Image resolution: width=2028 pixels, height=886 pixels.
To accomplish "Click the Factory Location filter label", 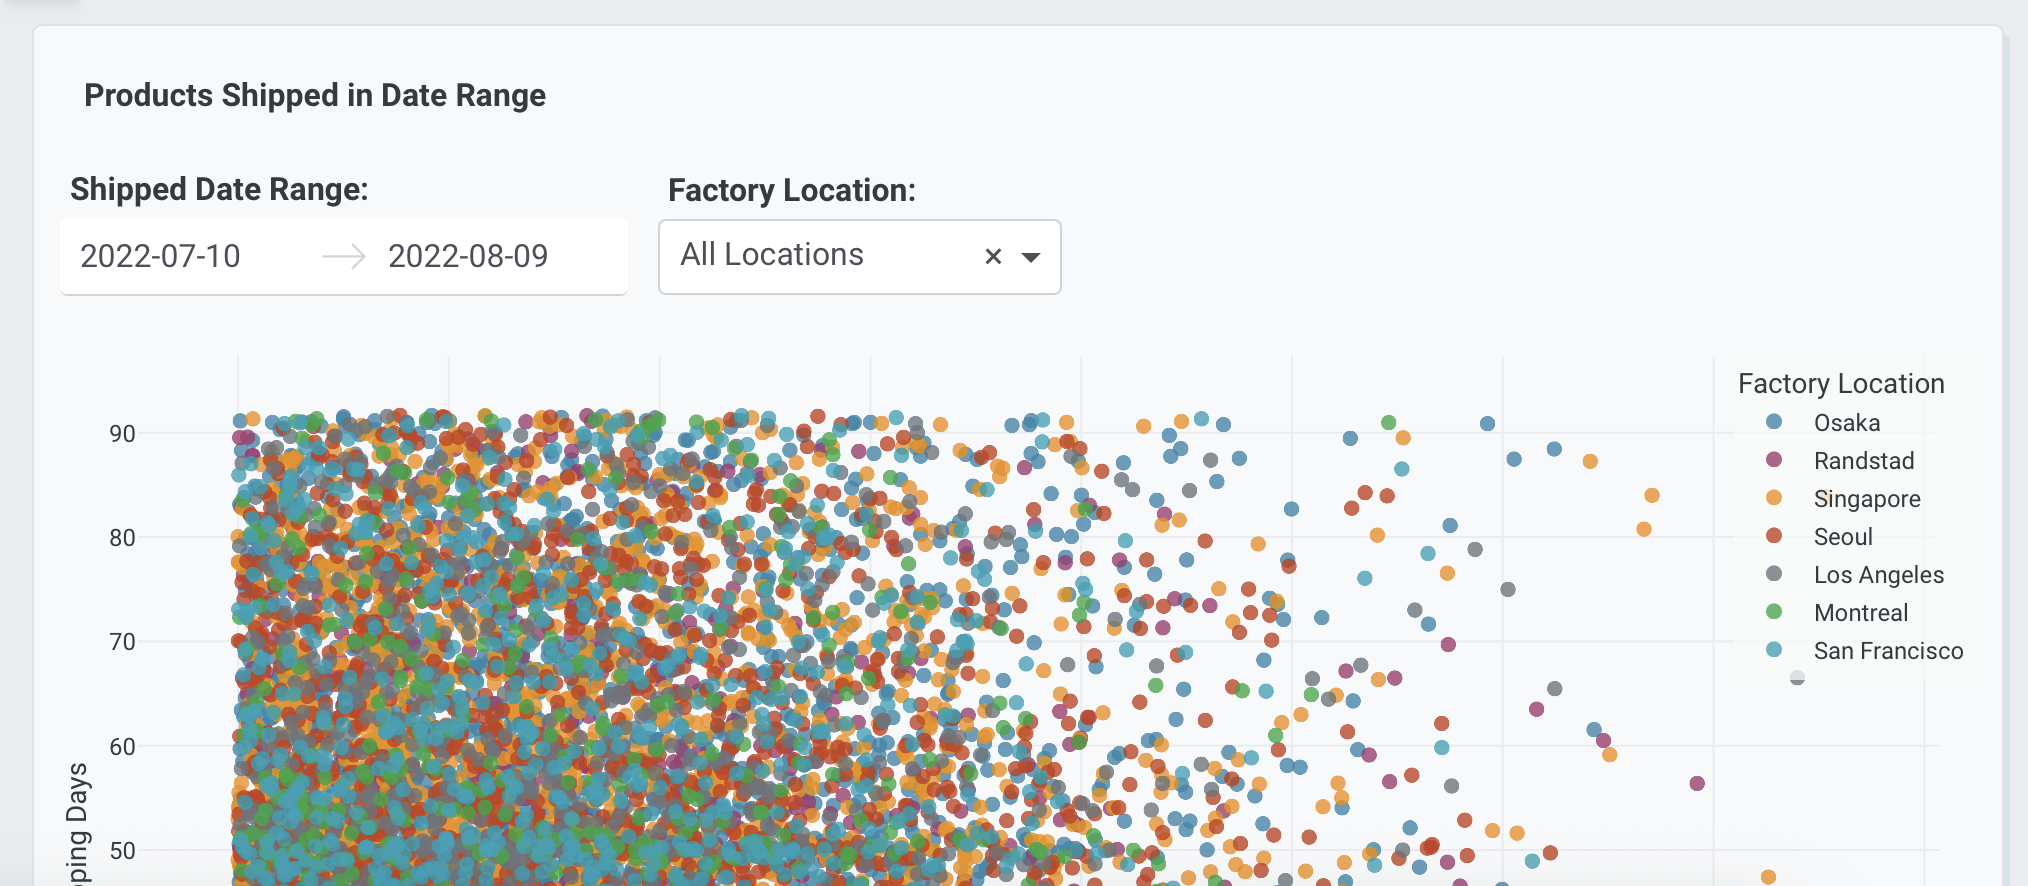I will coord(792,190).
